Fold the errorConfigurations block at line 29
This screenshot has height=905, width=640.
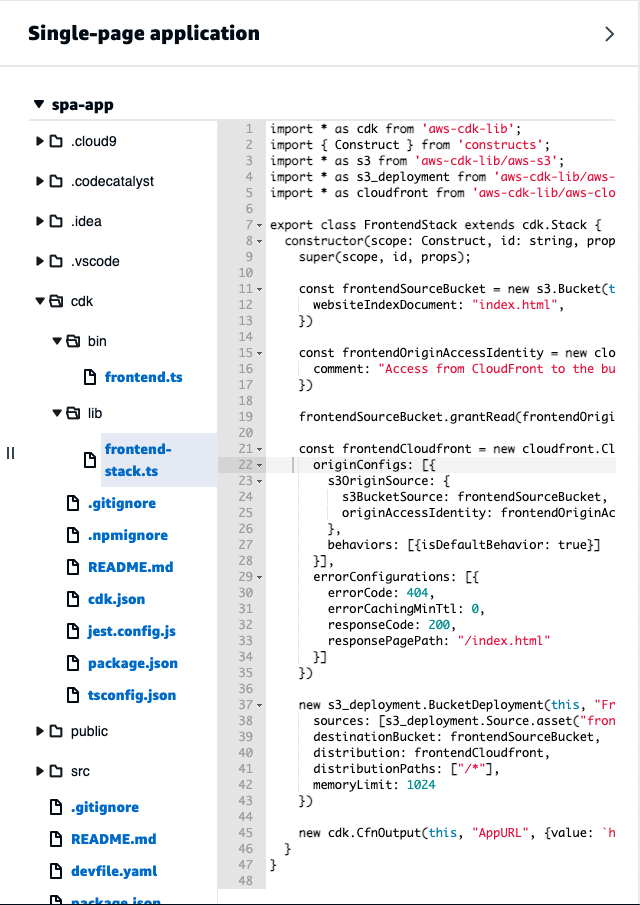click(260, 577)
